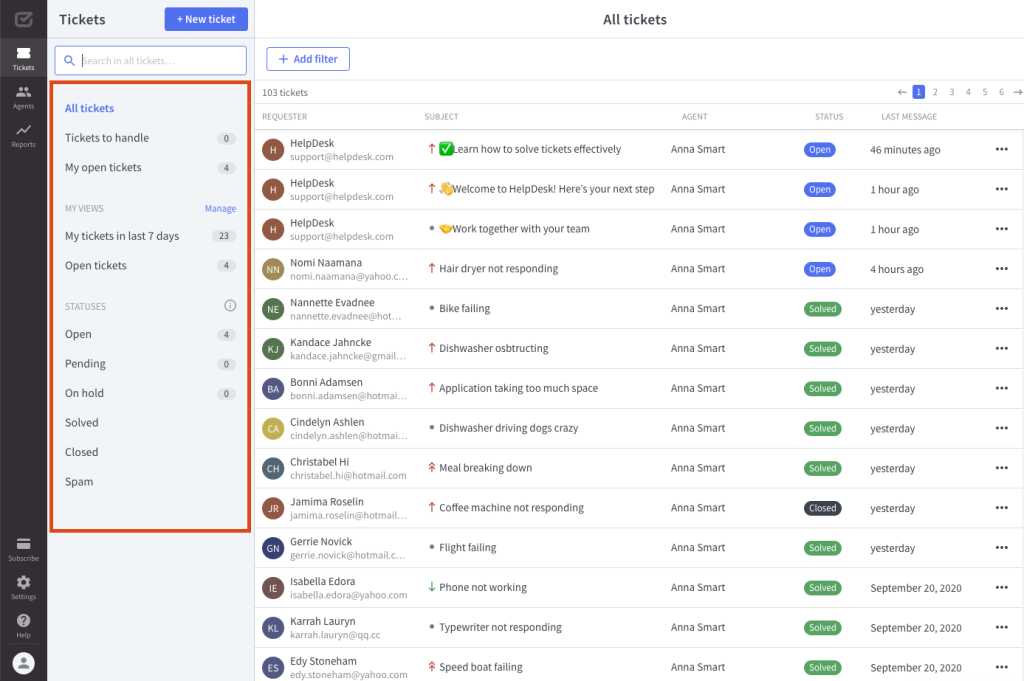Open the Help question mark icon
Viewport: 1024px width, 681px height.
pos(23,625)
